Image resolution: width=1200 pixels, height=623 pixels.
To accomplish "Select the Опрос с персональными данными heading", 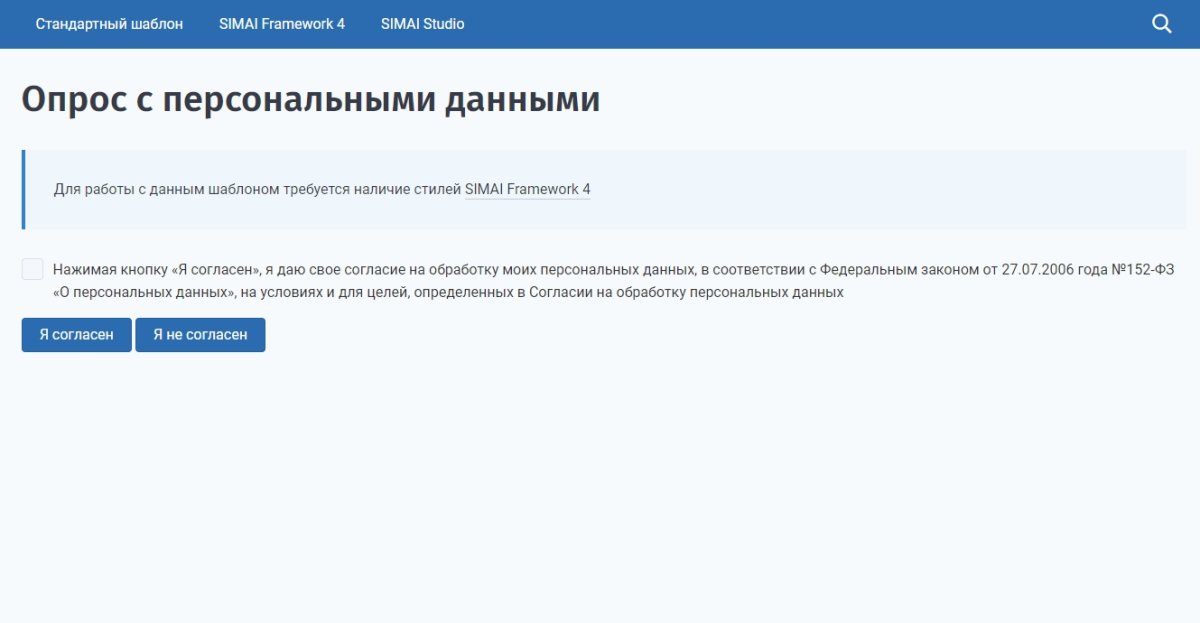I will (x=311, y=98).
